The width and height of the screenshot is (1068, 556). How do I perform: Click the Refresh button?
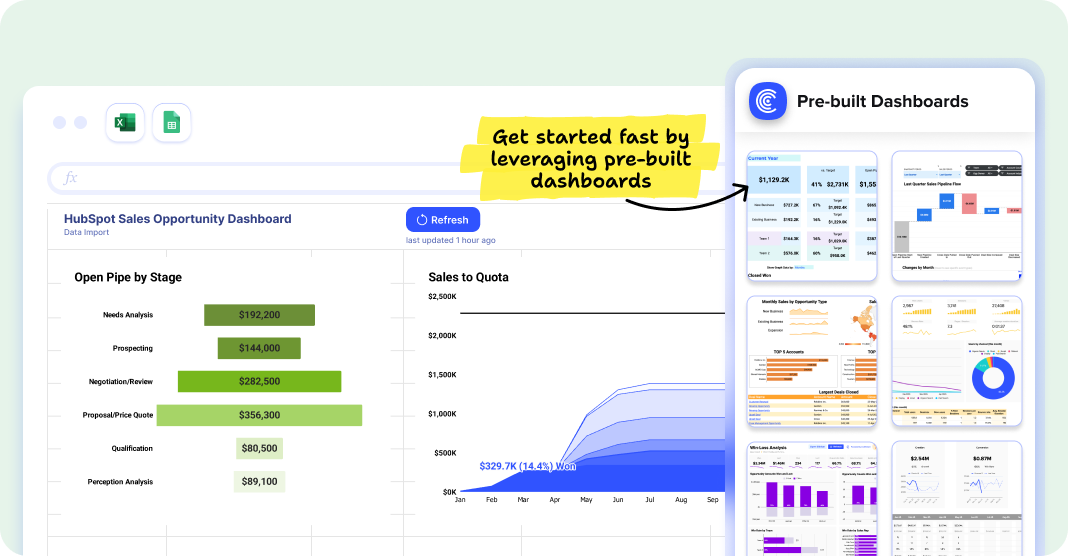click(443, 220)
